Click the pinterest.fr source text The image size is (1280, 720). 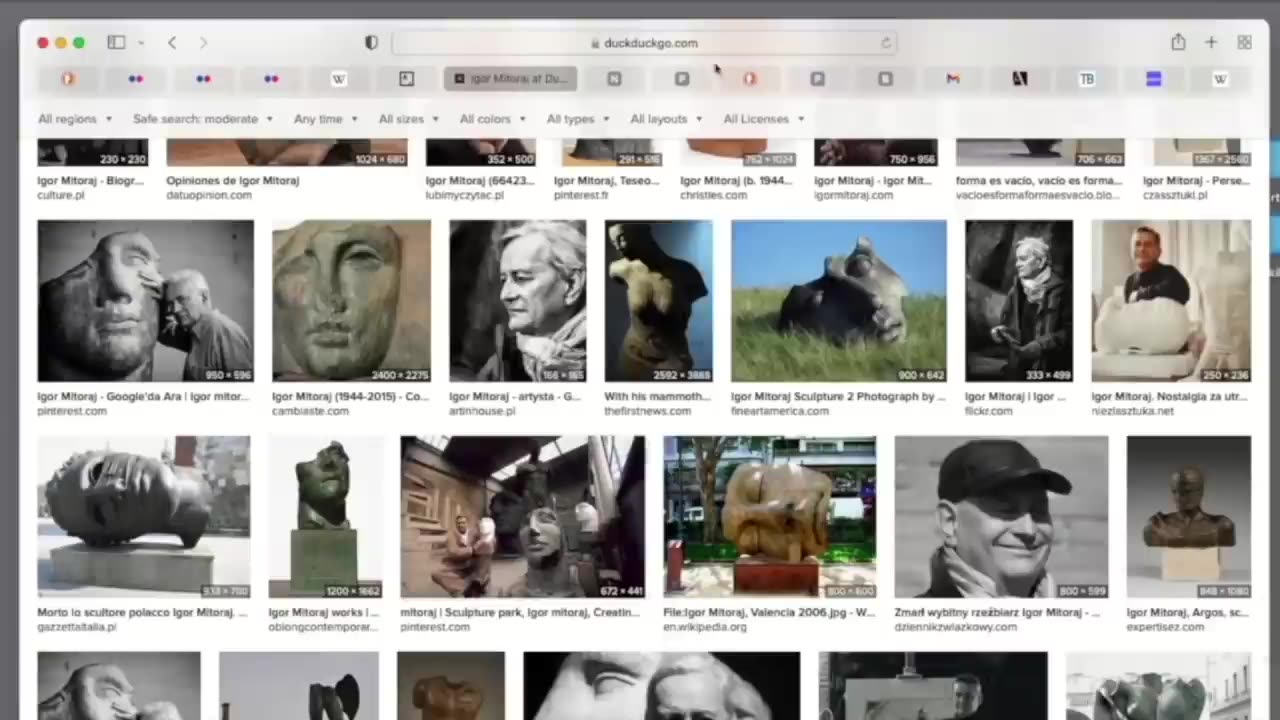[x=581, y=195]
